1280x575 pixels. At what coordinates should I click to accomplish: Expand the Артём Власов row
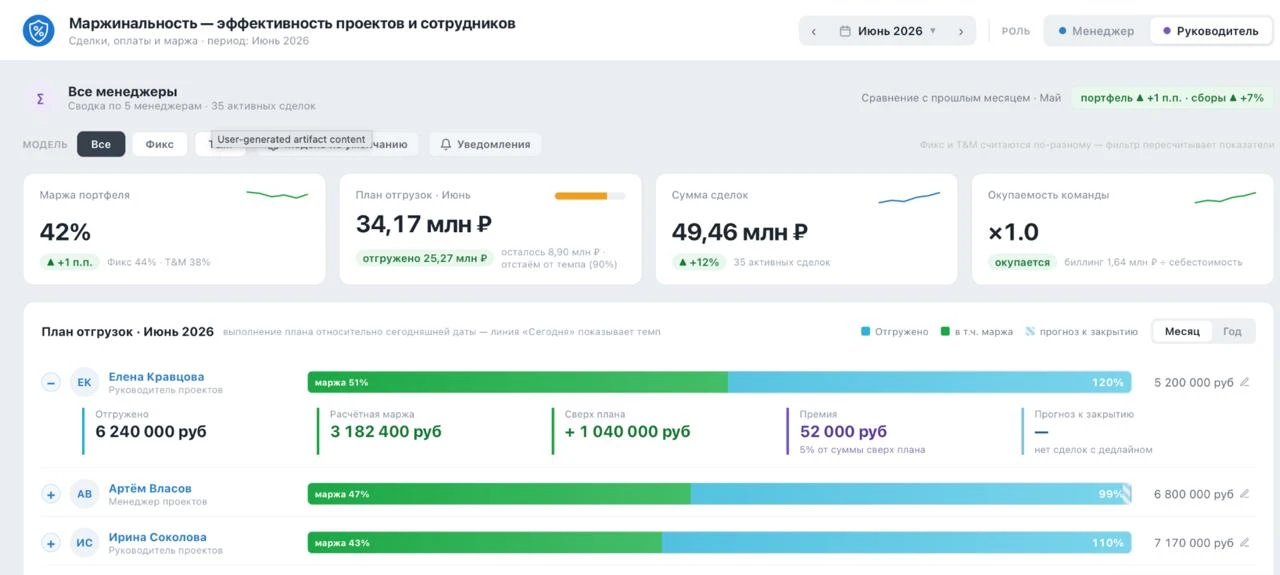click(51, 494)
